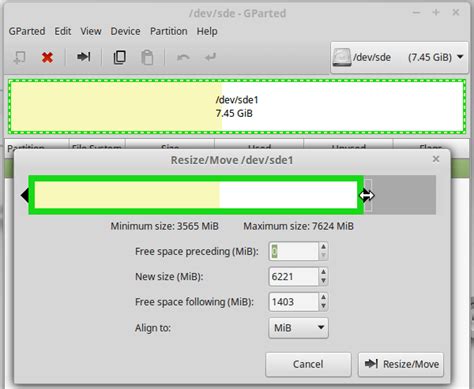
Task: Click inside the green partition resize bar
Action: (x=196, y=195)
